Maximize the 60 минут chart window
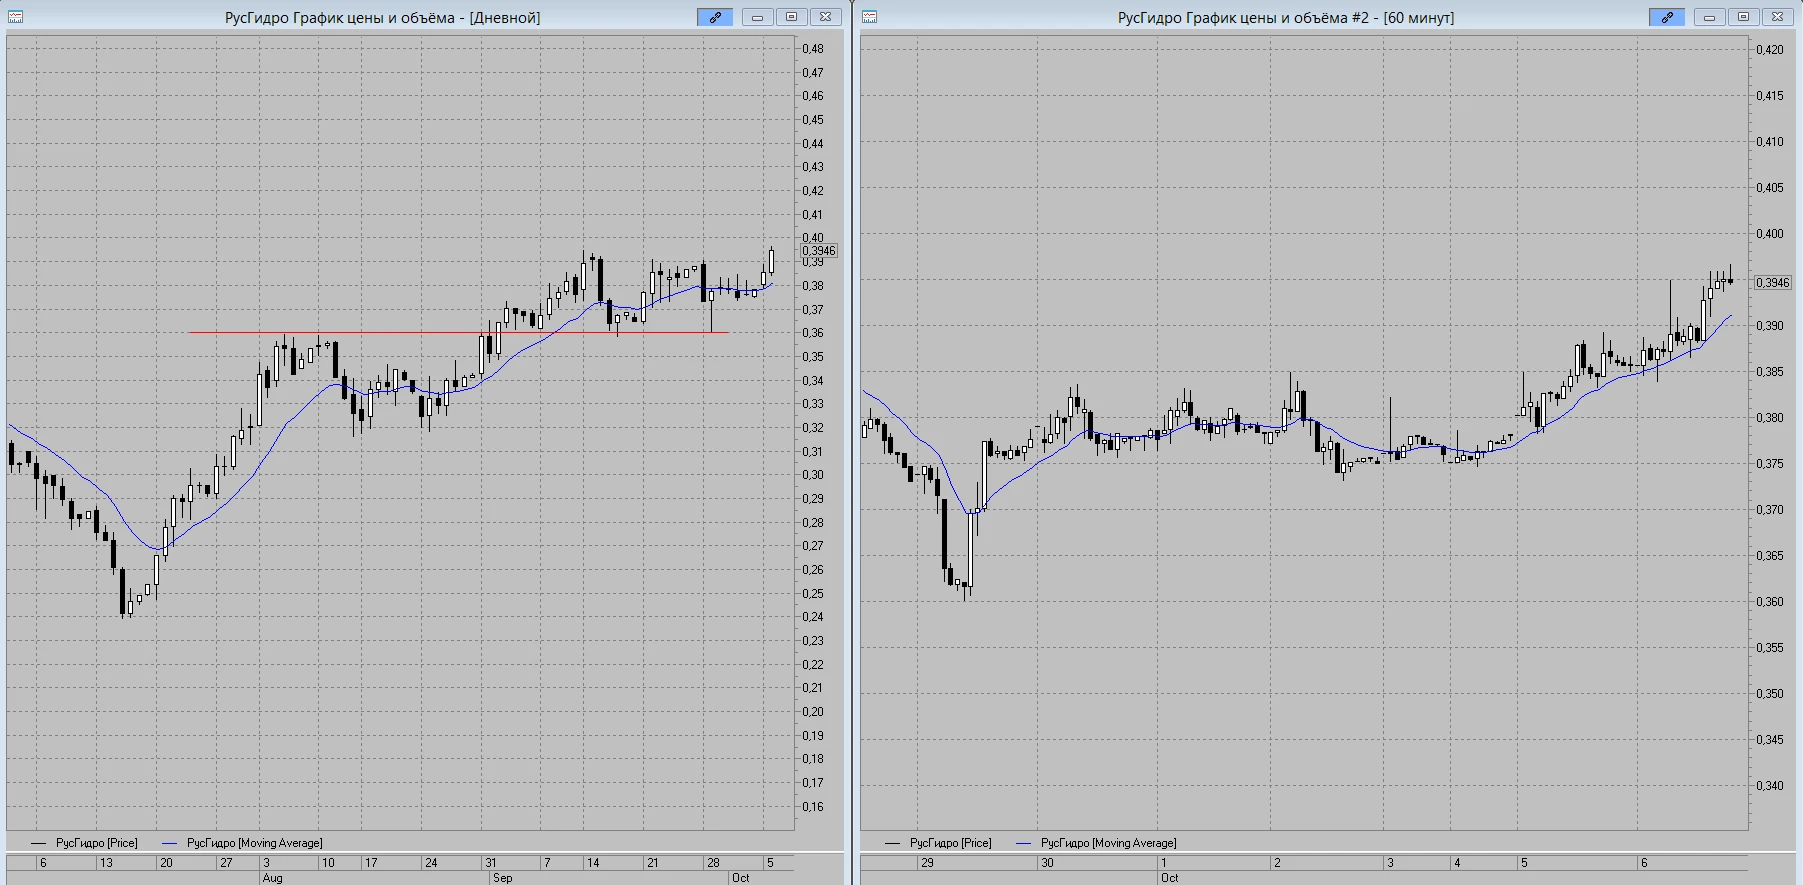 click(1743, 17)
